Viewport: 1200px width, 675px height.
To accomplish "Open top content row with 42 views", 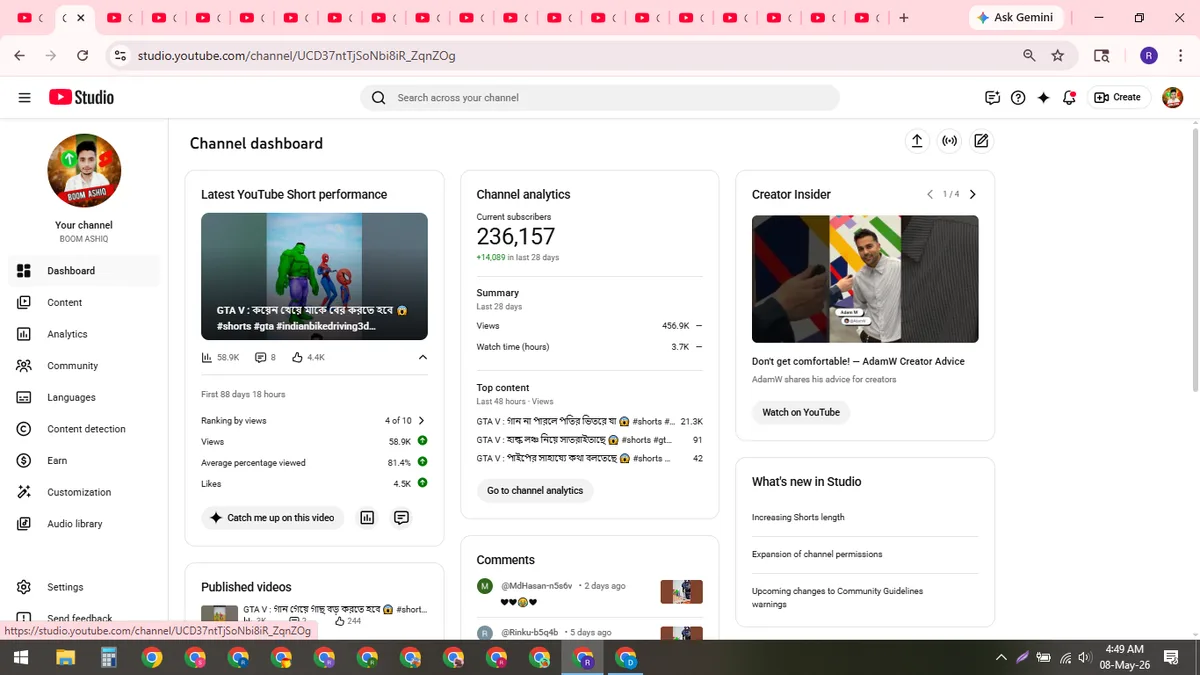I will pos(590,458).
